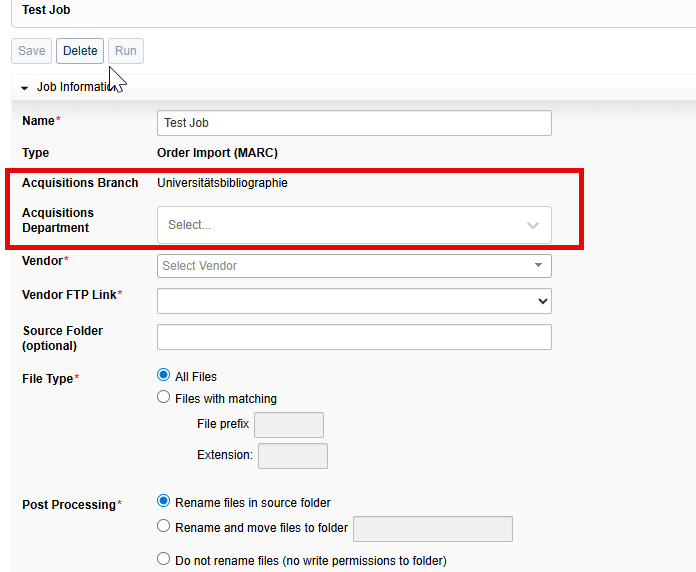Open the Select Vendor dropdown arrow
The width and height of the screenshot is (696, 572).
coord(538,266)
